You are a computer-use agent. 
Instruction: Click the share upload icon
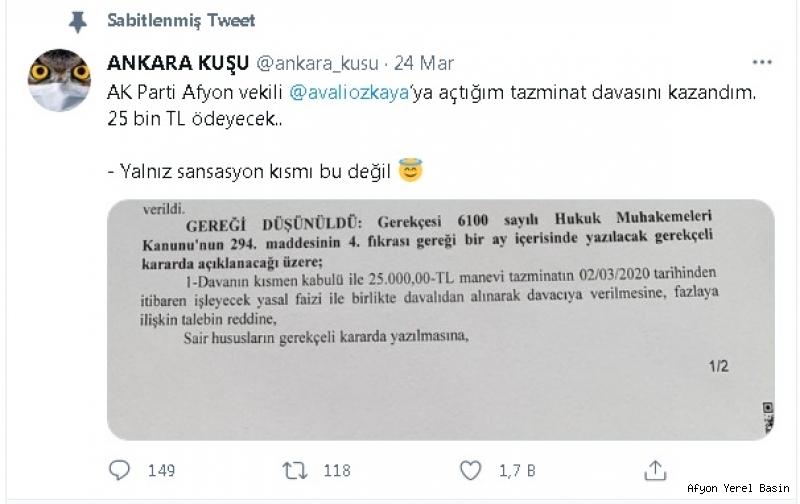655,470
